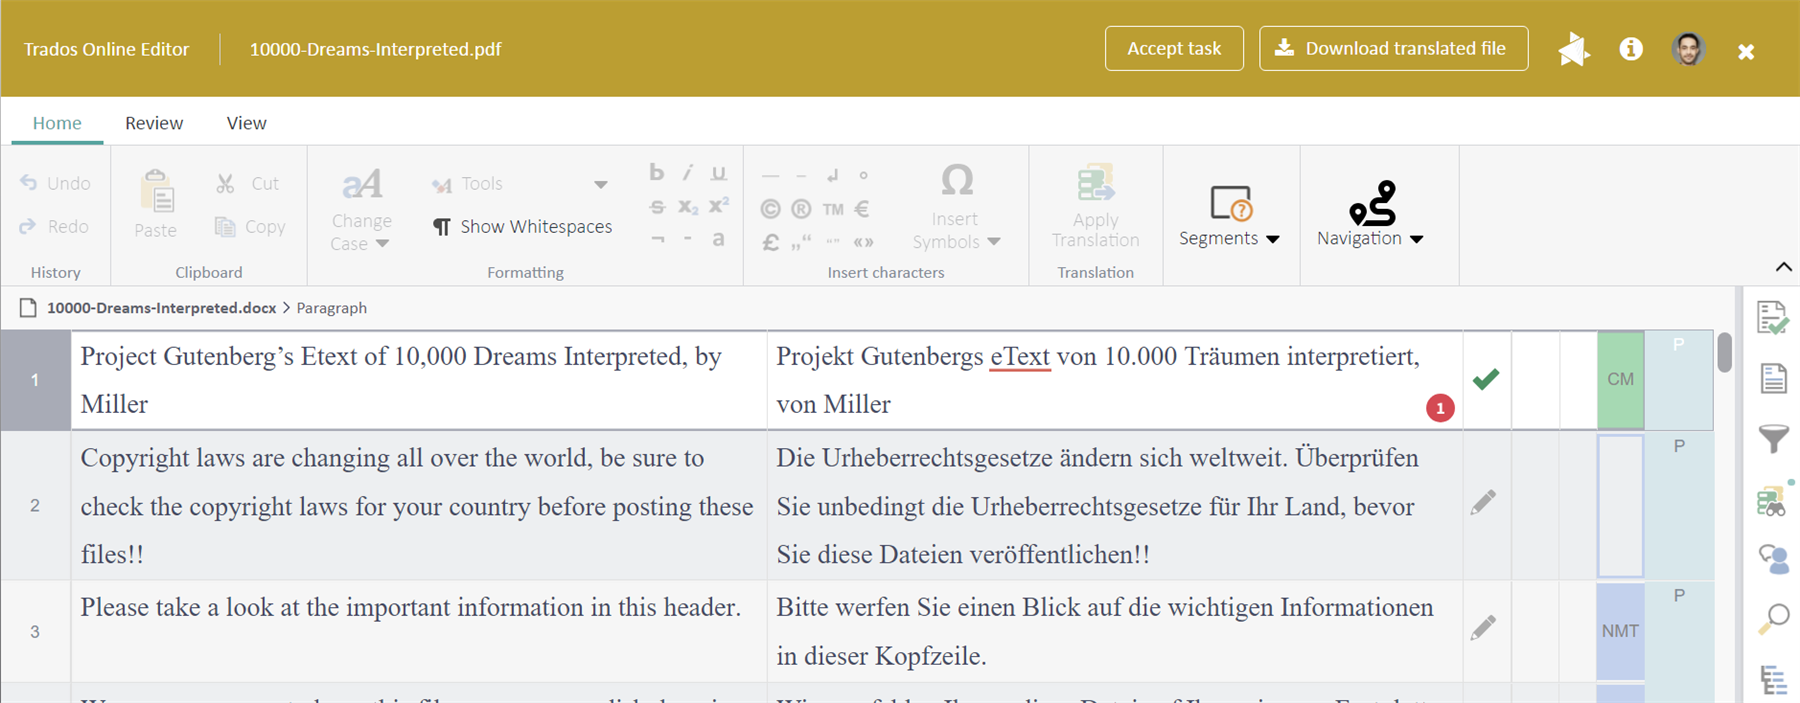Screen dimensions: 1800x703
Task: Toggle bold formatting
Action: coord(656,173)
